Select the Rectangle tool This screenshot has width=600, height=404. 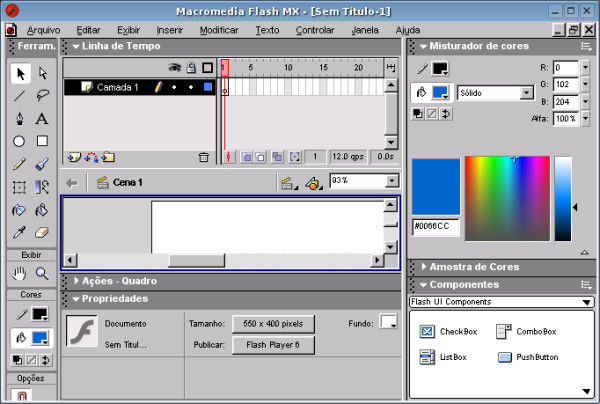(42, 141)
